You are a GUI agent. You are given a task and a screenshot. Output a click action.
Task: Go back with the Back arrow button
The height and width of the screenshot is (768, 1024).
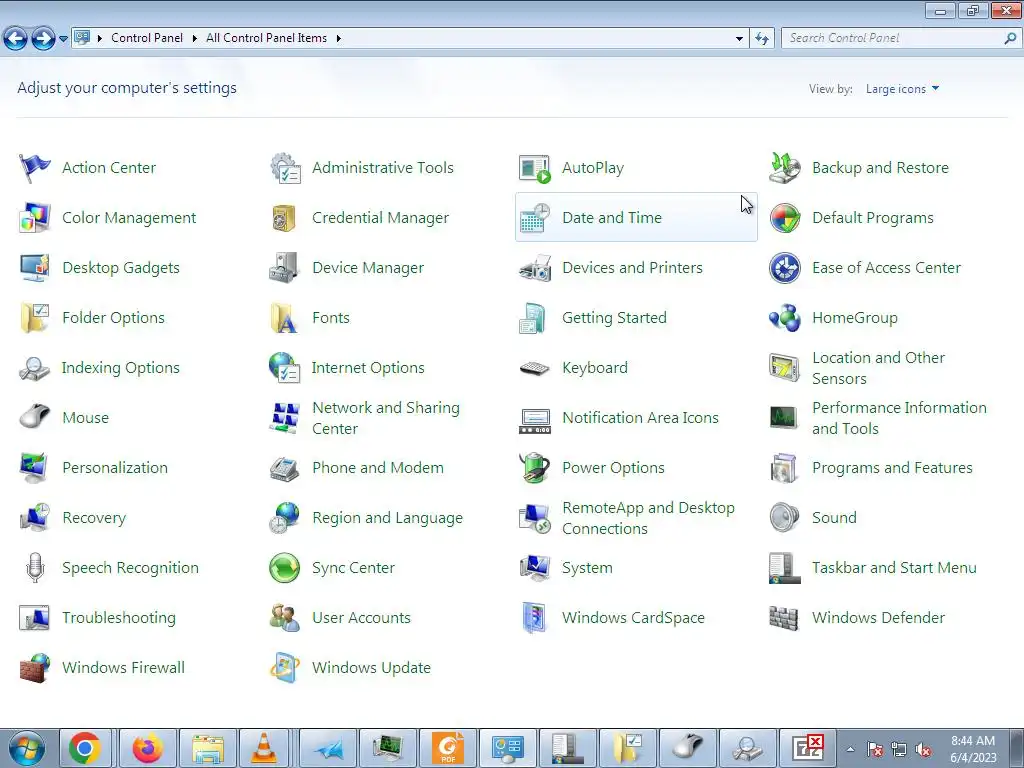tap(16, 39)
